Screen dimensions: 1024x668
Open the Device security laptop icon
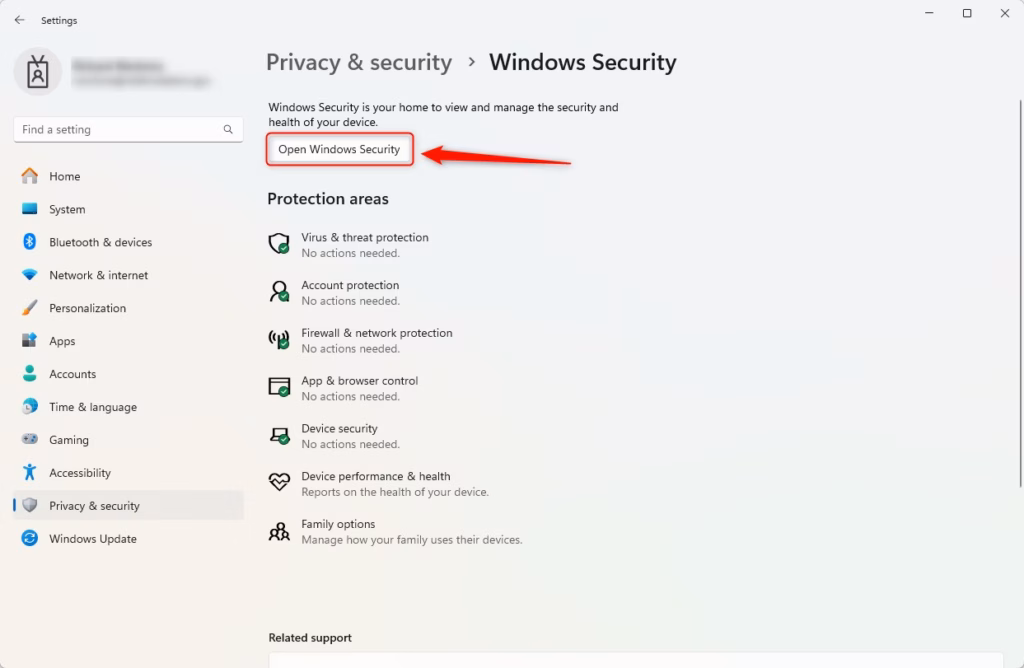tap(279, 435)
